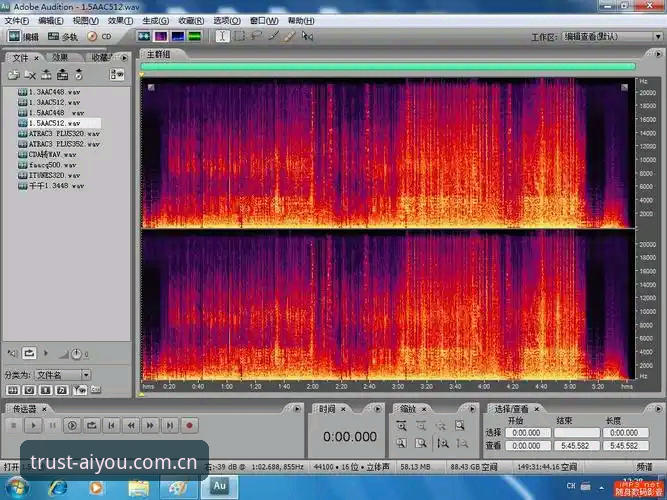
Task: Open the 编辑(E) menu
Action: tap(50, 20)
